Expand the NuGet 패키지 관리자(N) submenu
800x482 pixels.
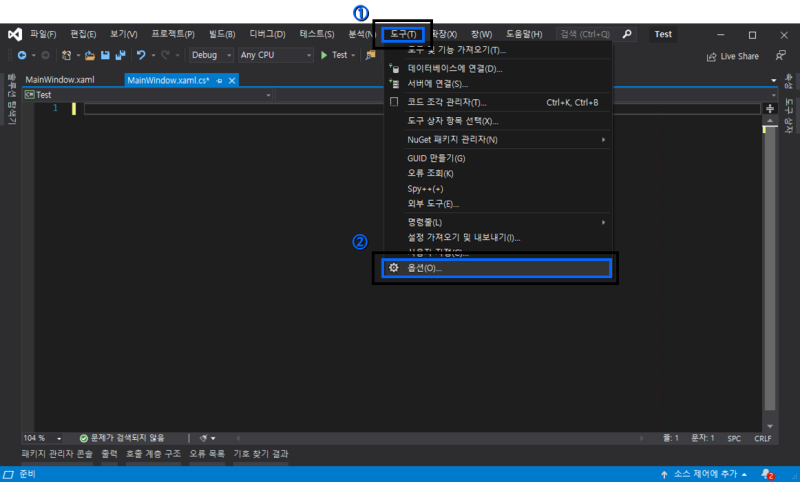click(604, 139)
